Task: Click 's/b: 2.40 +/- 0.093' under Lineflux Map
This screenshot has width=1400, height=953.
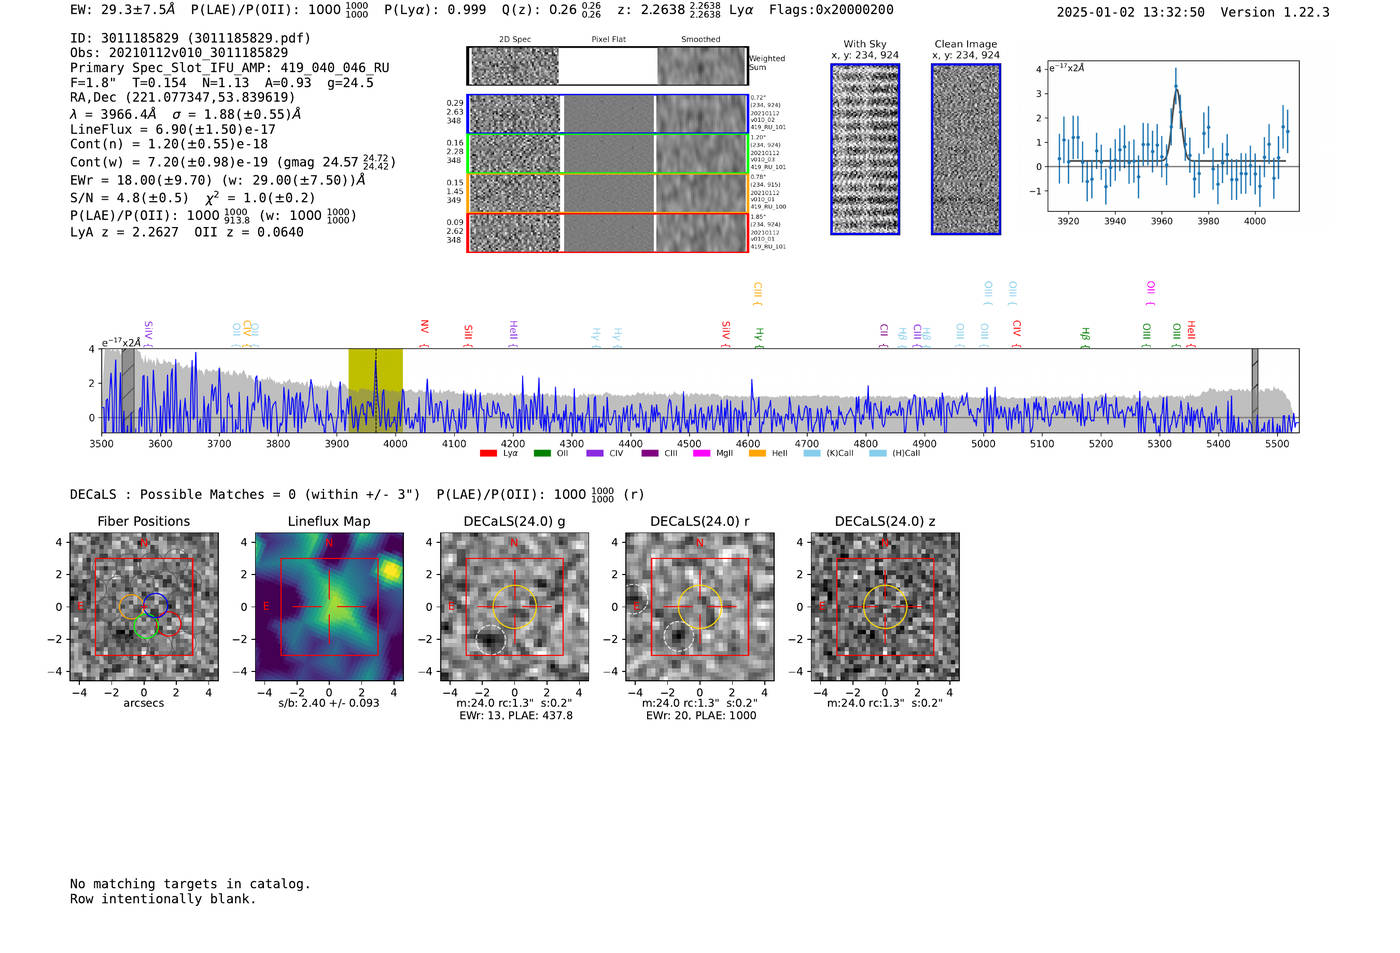Action: (329, 704)
